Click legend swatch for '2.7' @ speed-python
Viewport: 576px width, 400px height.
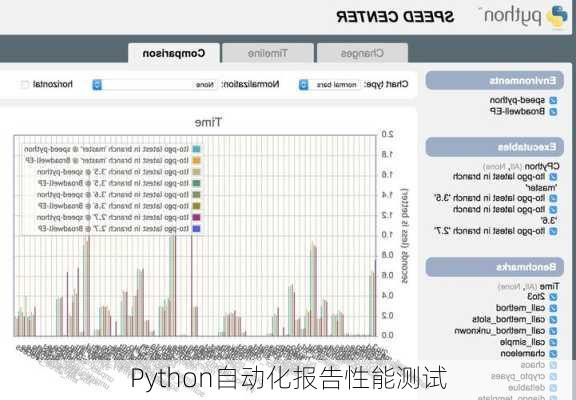pos(197,217)
